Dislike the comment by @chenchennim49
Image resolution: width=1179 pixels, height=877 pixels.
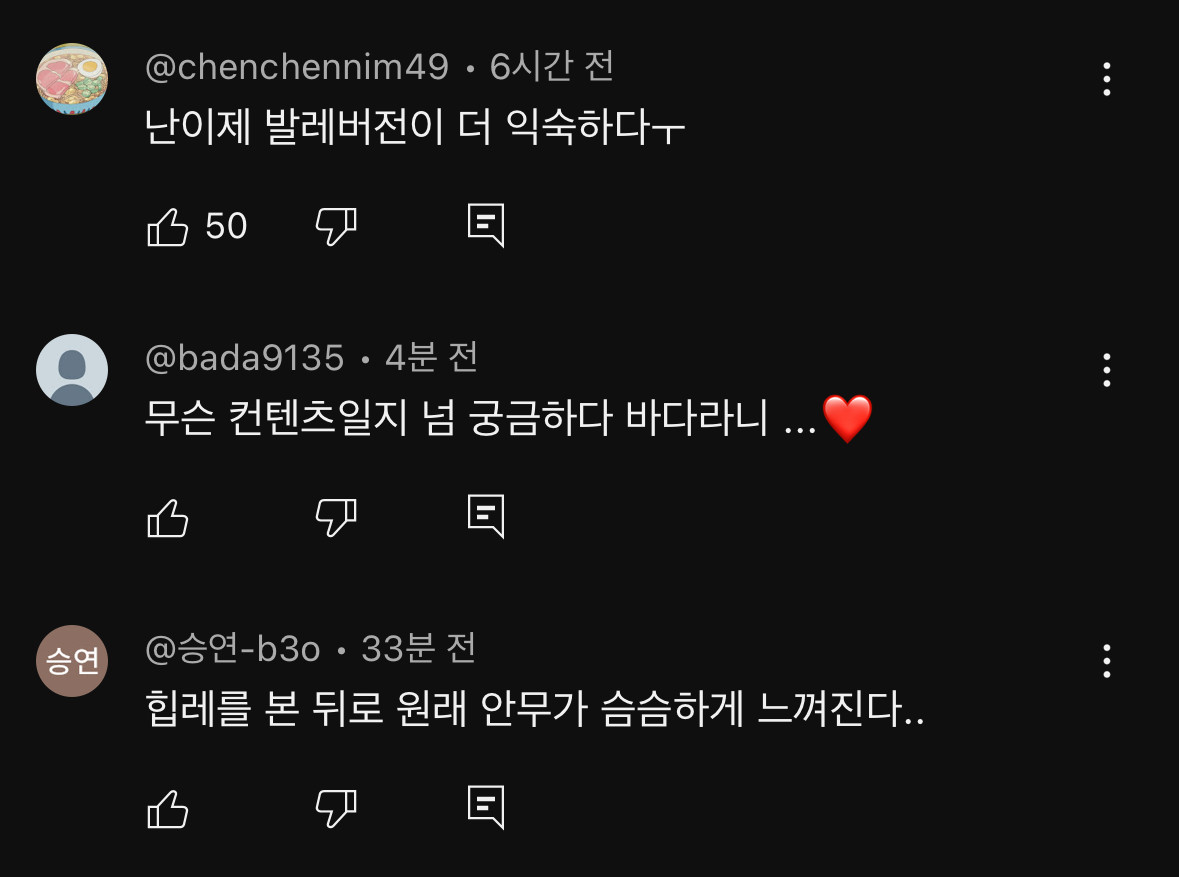coord(336,227)
